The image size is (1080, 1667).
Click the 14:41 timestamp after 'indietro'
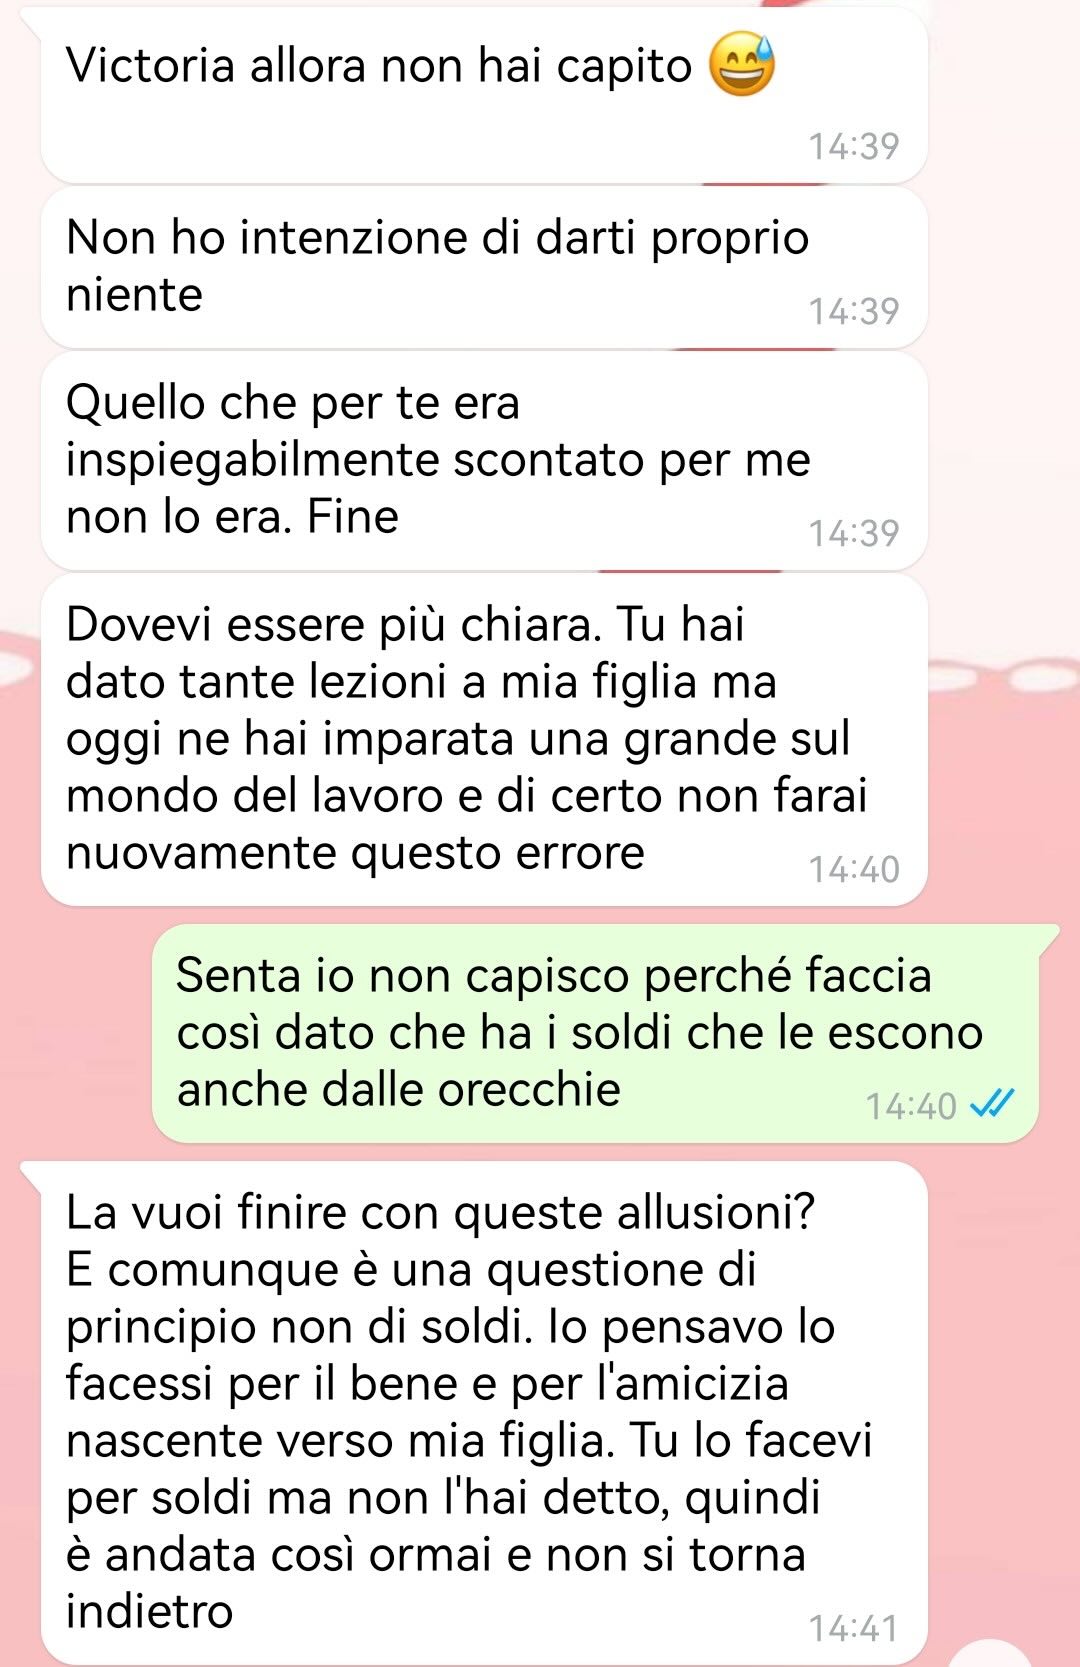tap(854, 1629)
